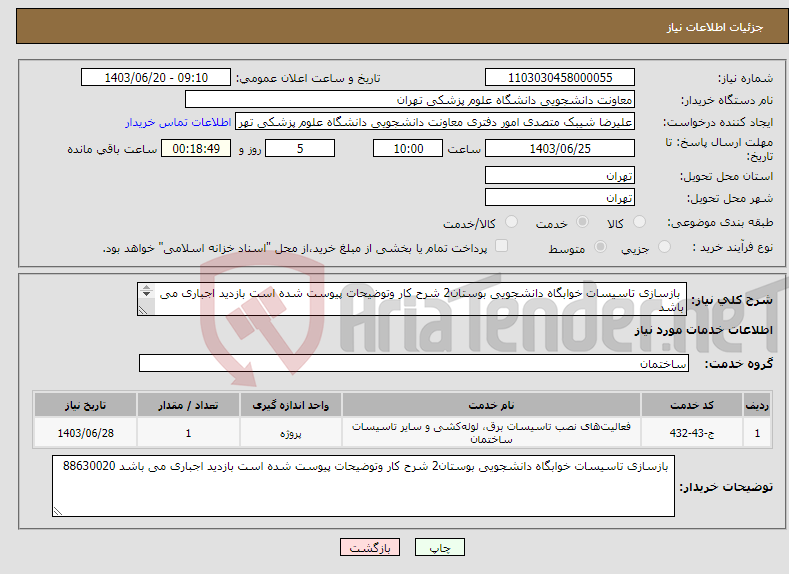
Task: Select the خدمت radio button
Action: 582,222
